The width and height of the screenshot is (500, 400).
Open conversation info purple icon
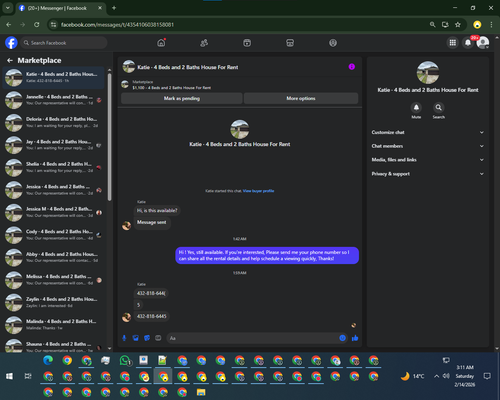(x=352, y=67)
